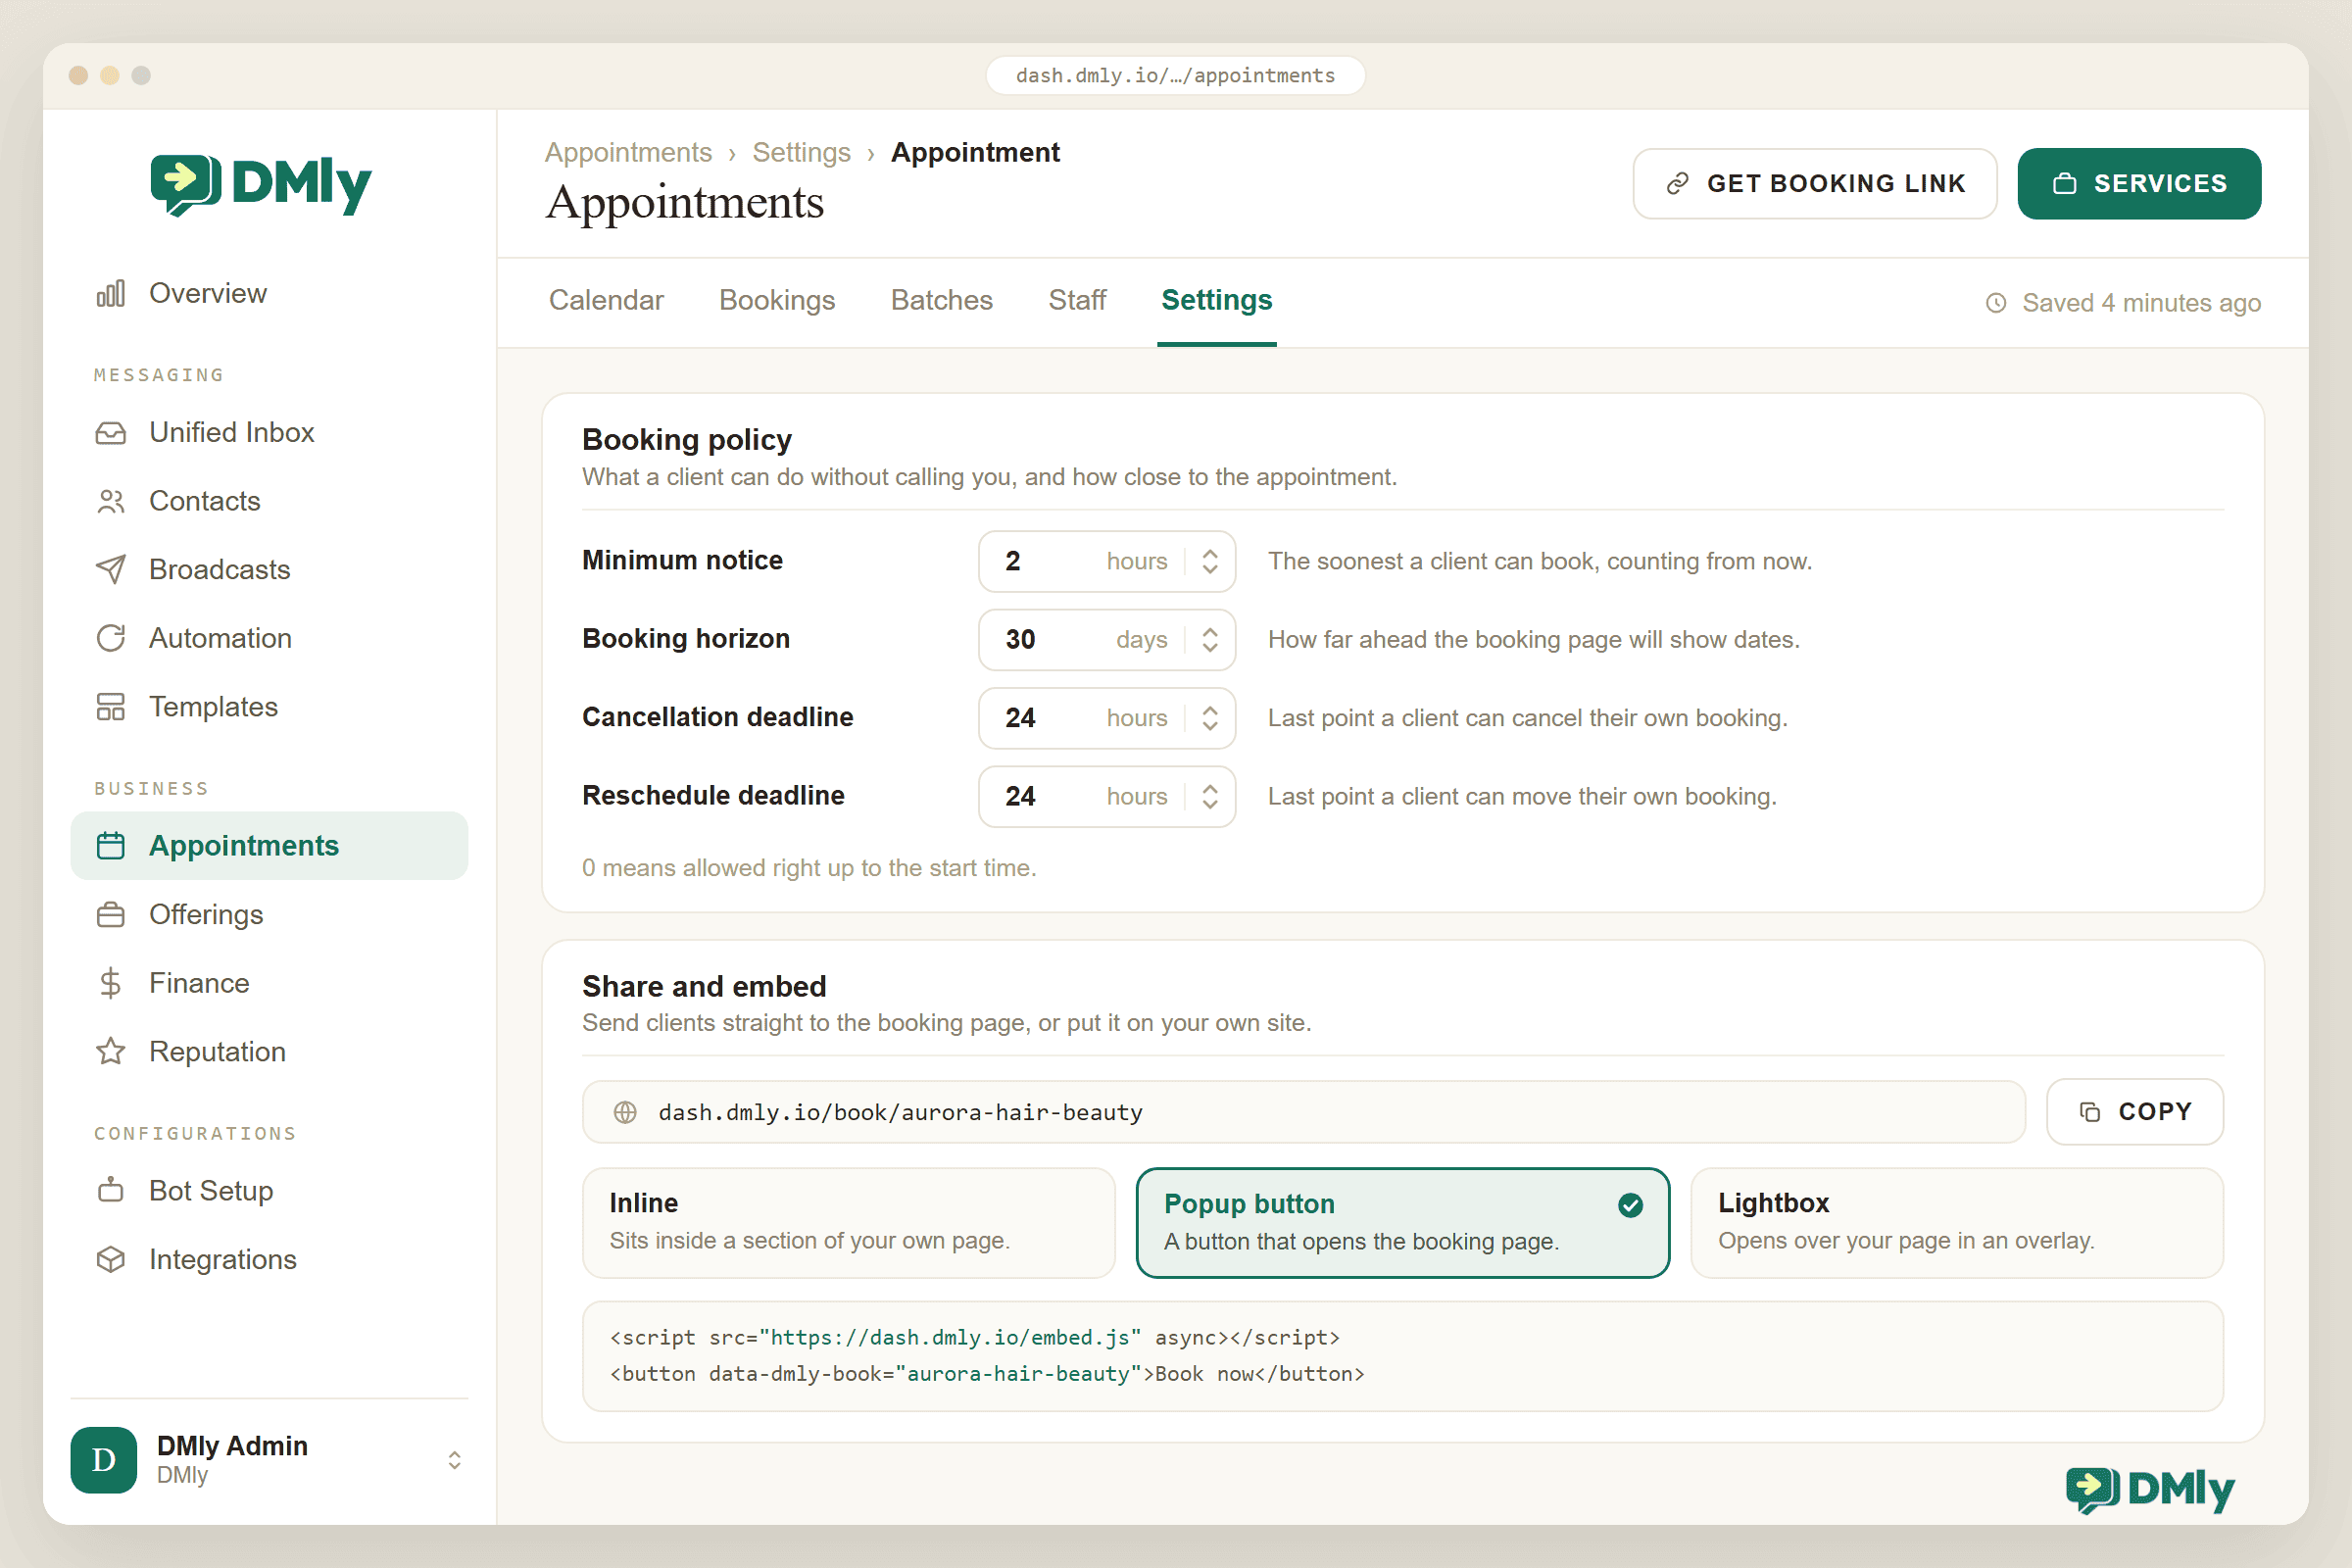Click the clock icon beside Saved status
This screenshot has height=1568, width=2352.
pyautogui.click(x=1996, y=303)
